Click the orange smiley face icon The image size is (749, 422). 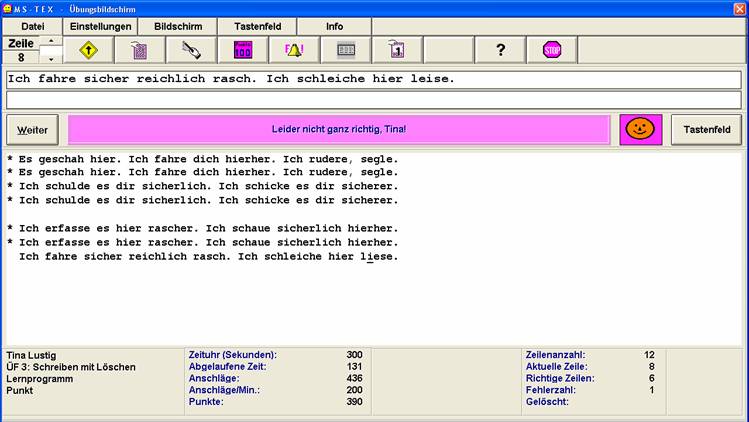[640, 129]
